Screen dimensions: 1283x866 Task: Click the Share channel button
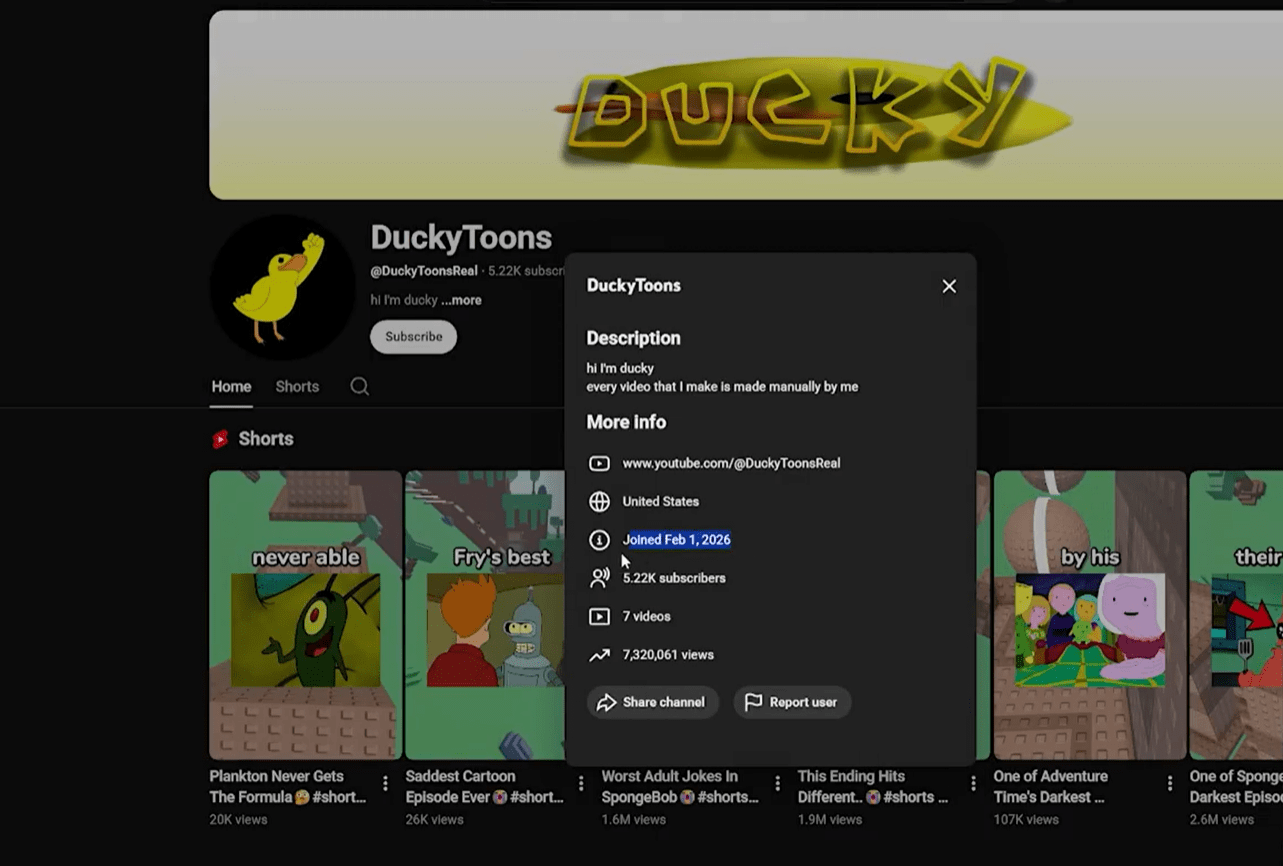(x=652, y=702)
